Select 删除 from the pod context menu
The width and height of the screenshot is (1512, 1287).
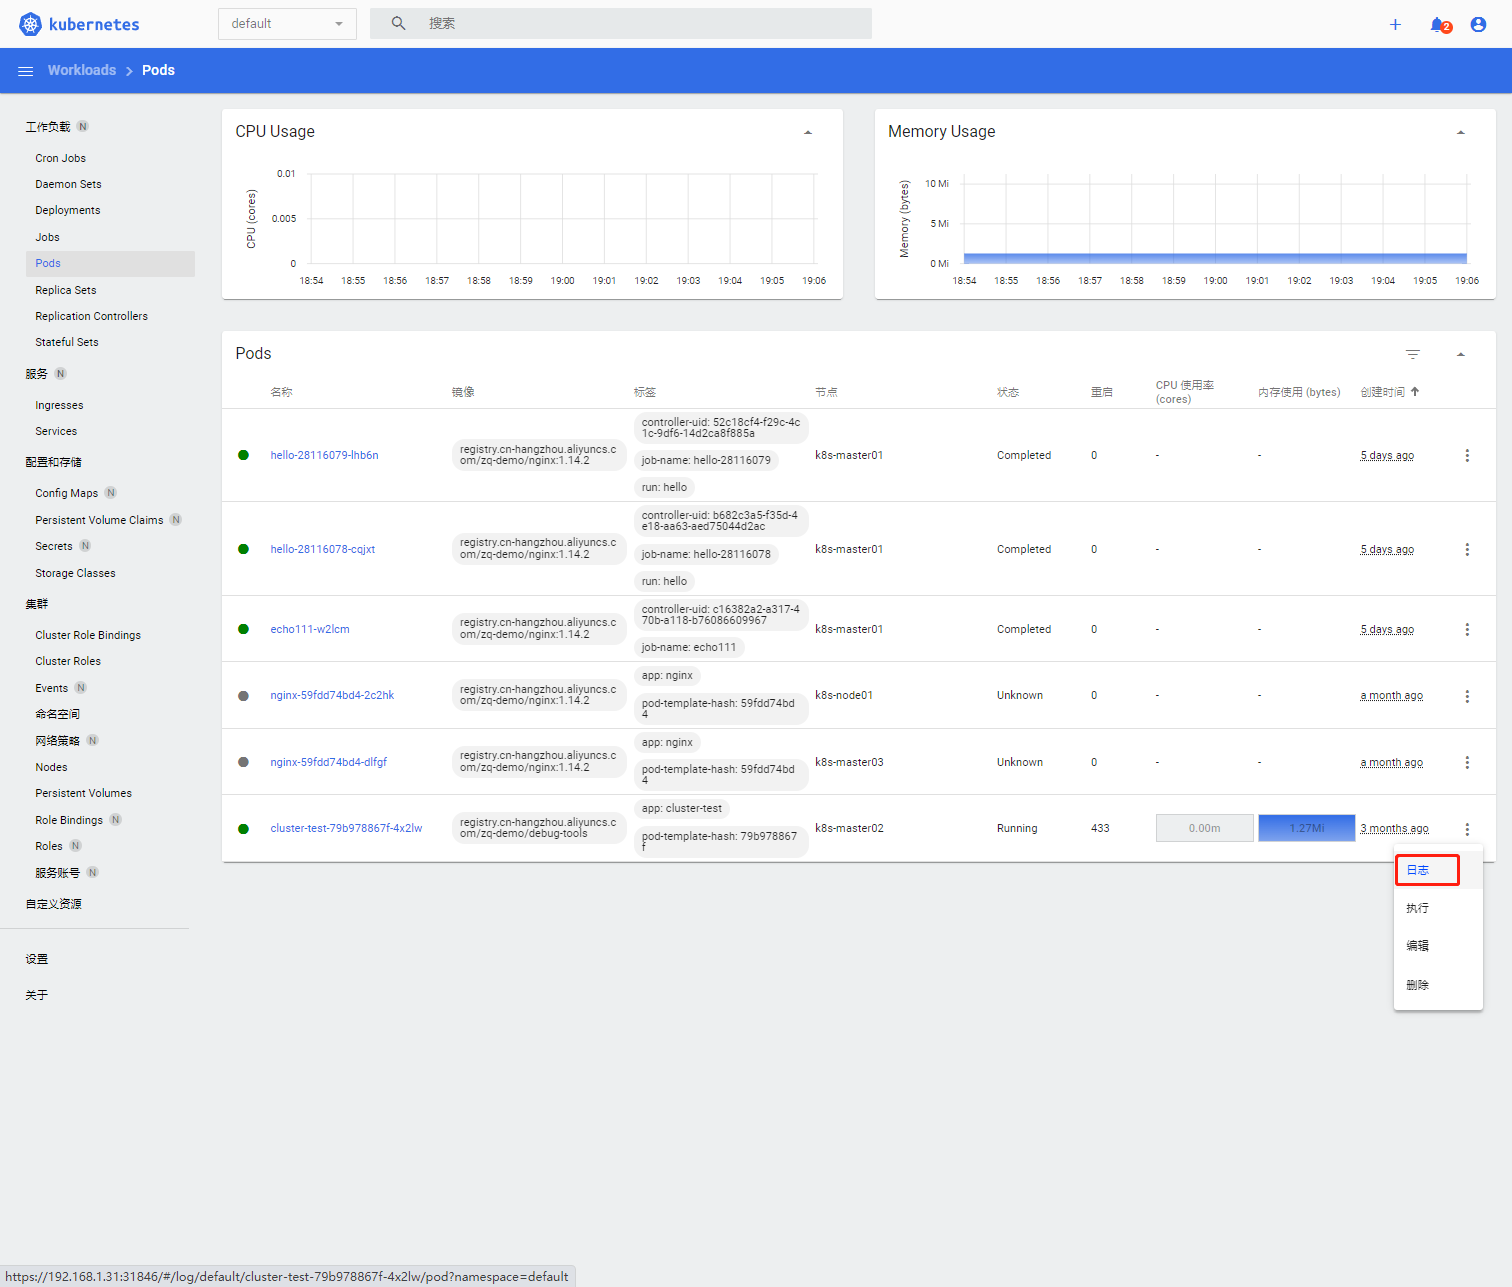(x=1418, y=985)
